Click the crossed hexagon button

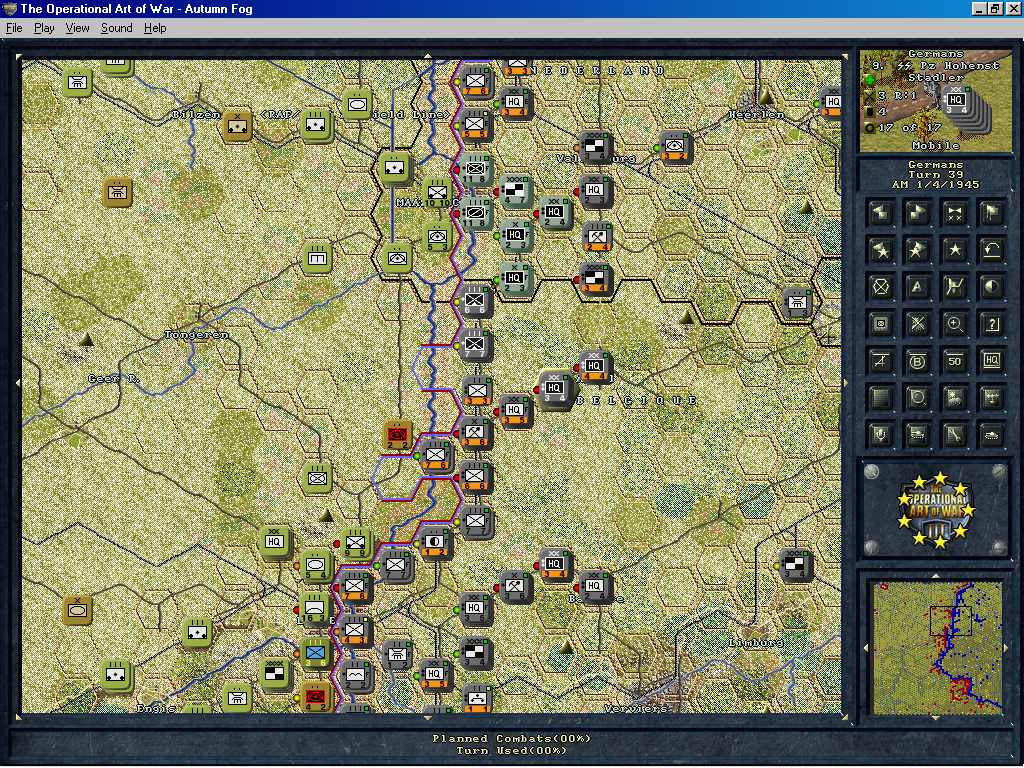tap(880, 287)
